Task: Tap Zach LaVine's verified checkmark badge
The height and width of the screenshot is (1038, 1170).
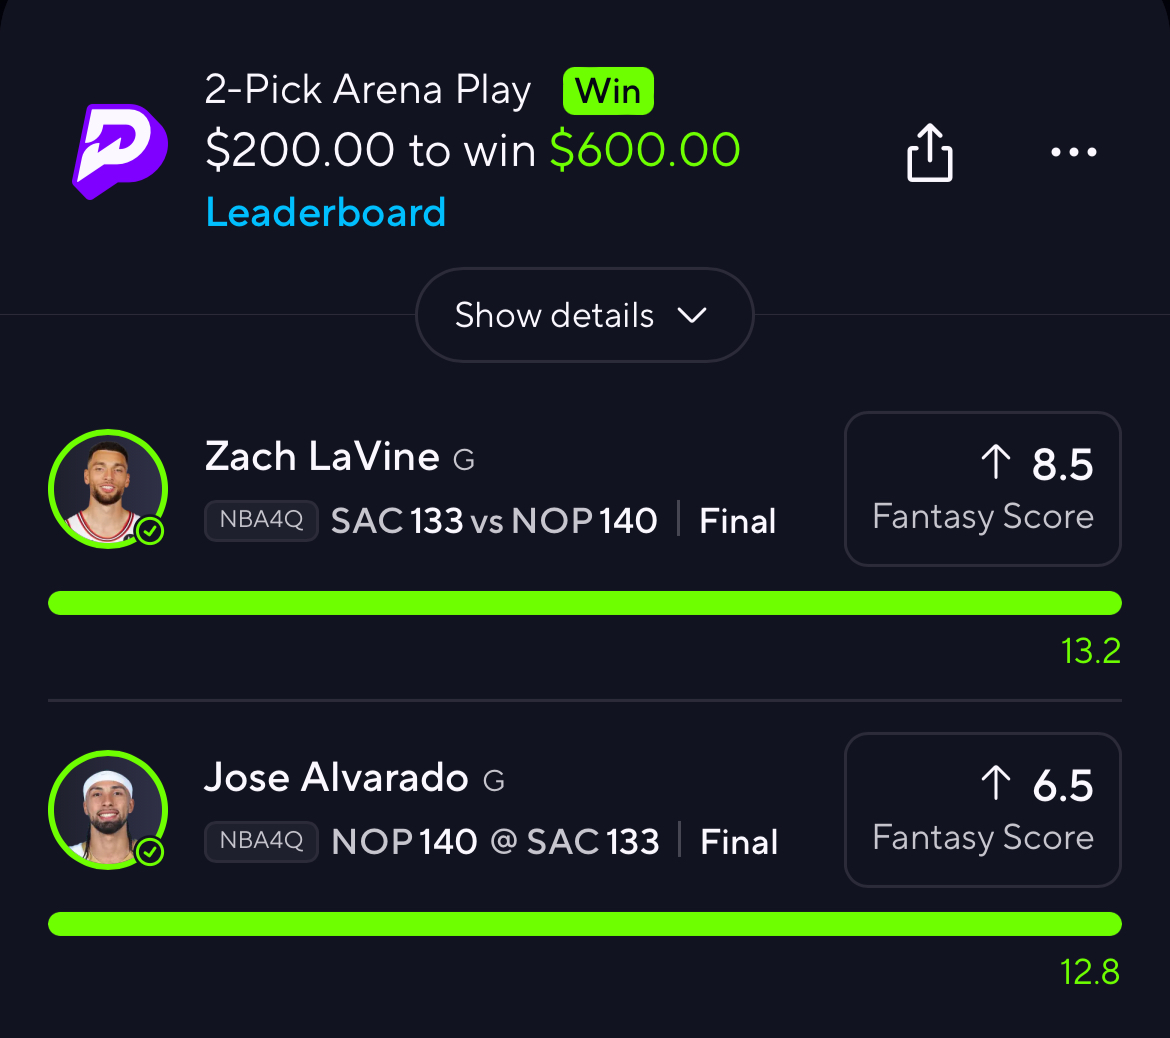Action: coord(150,531)
